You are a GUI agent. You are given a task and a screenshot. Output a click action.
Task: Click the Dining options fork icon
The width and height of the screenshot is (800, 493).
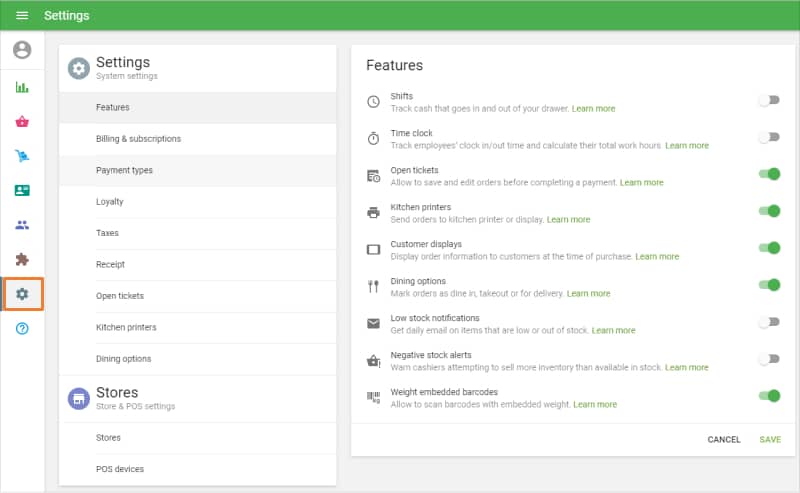point(373,286)
